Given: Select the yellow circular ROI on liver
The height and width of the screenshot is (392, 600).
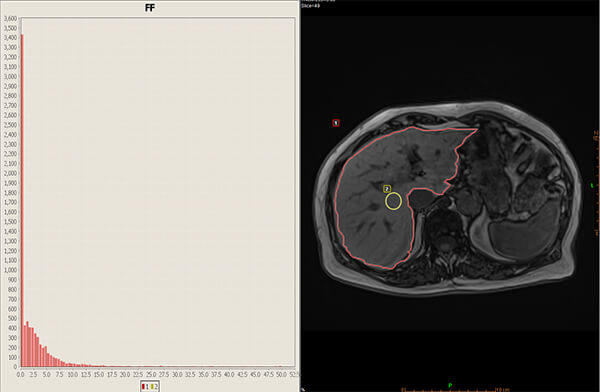Looking at the screenshot, I should [393, 201].
